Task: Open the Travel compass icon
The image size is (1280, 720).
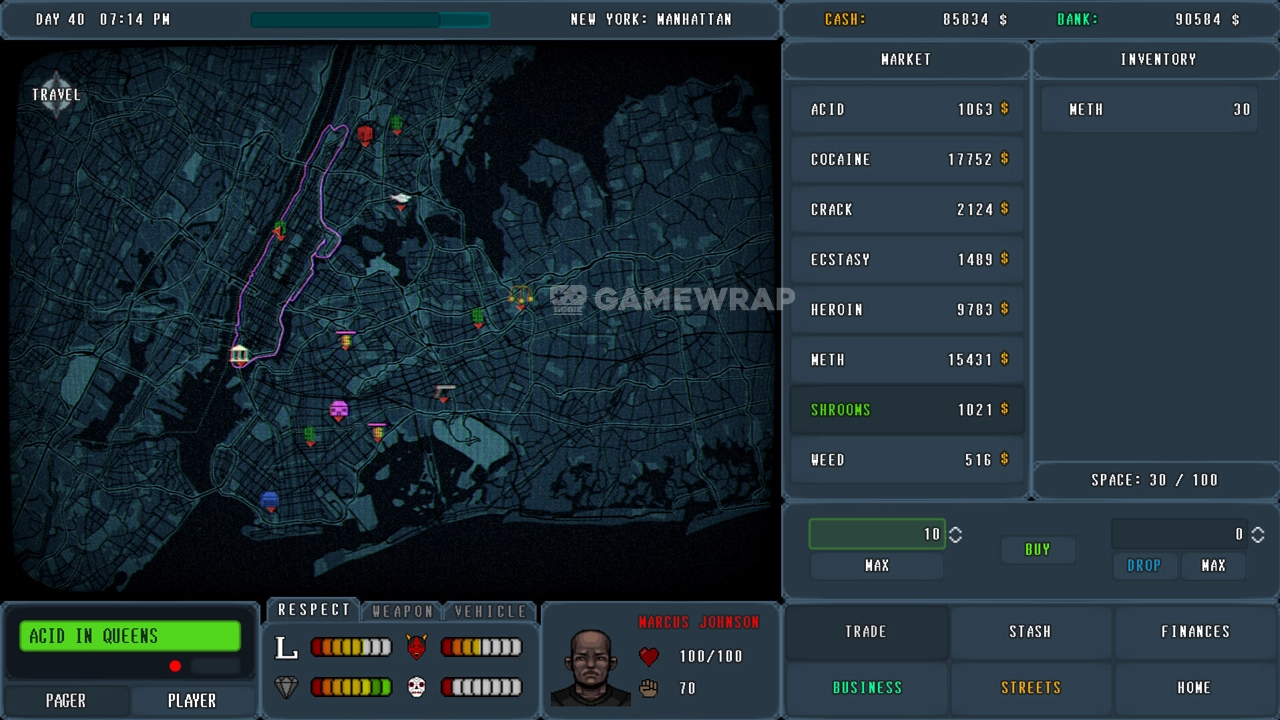Action: click(x=56, y=95)
